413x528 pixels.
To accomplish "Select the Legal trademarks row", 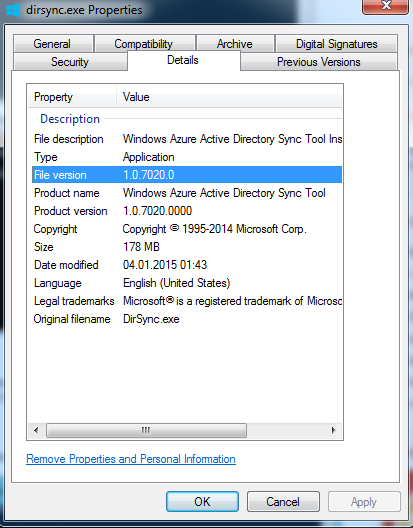I will [x=187, y=301].
